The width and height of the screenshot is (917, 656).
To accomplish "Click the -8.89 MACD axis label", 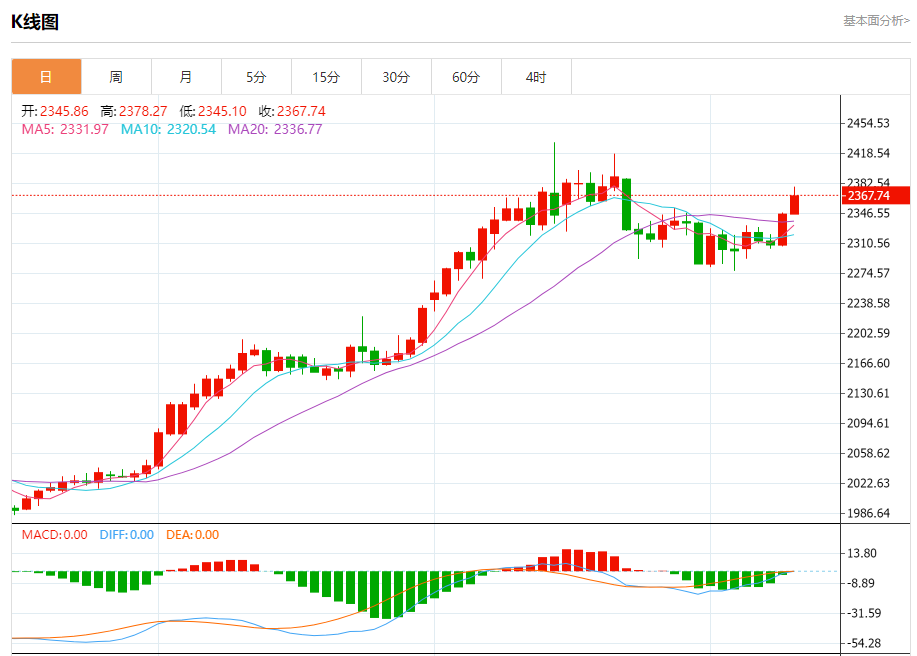I will [x=859, y=583].
